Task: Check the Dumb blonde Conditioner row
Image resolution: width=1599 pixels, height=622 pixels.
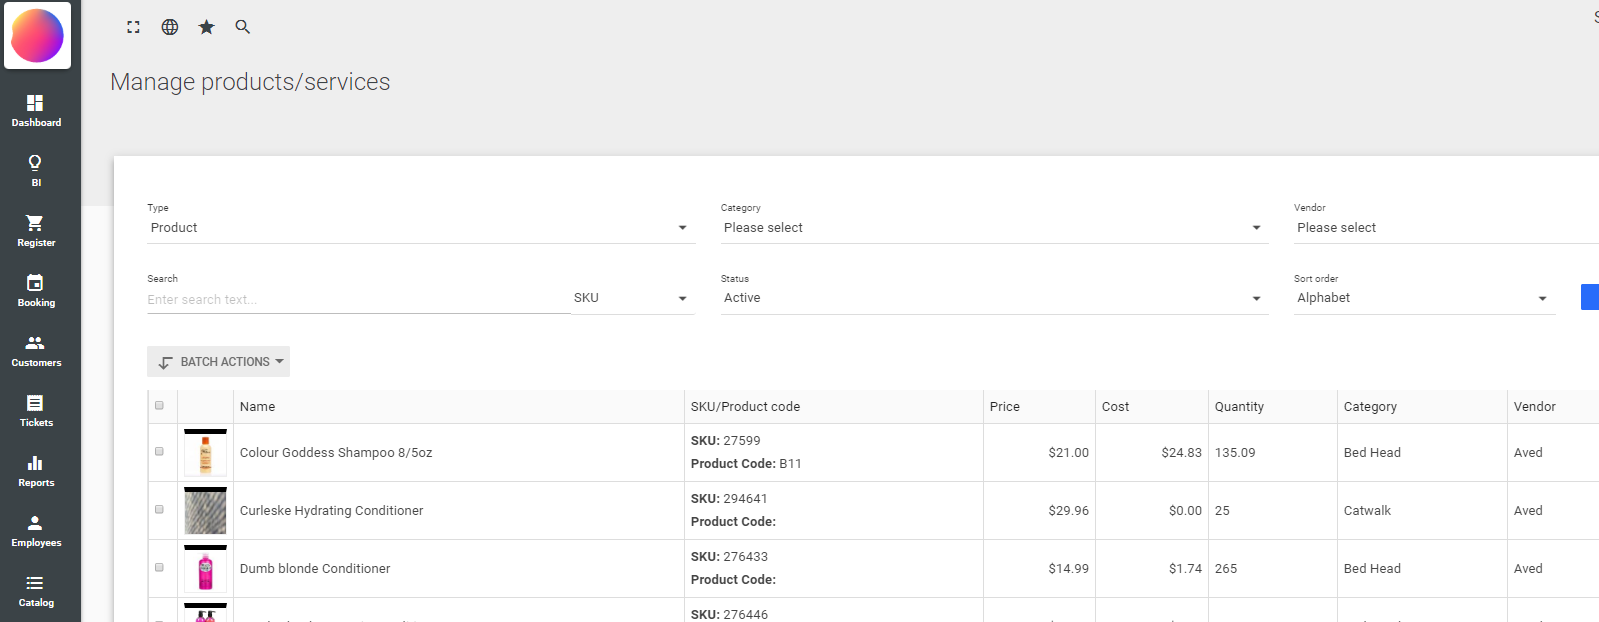Action: click(x=159, y=568)
